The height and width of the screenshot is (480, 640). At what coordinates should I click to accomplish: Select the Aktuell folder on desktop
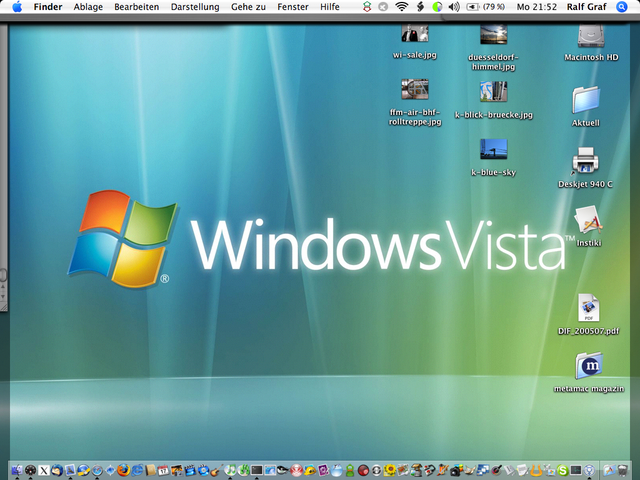point(586,99)
